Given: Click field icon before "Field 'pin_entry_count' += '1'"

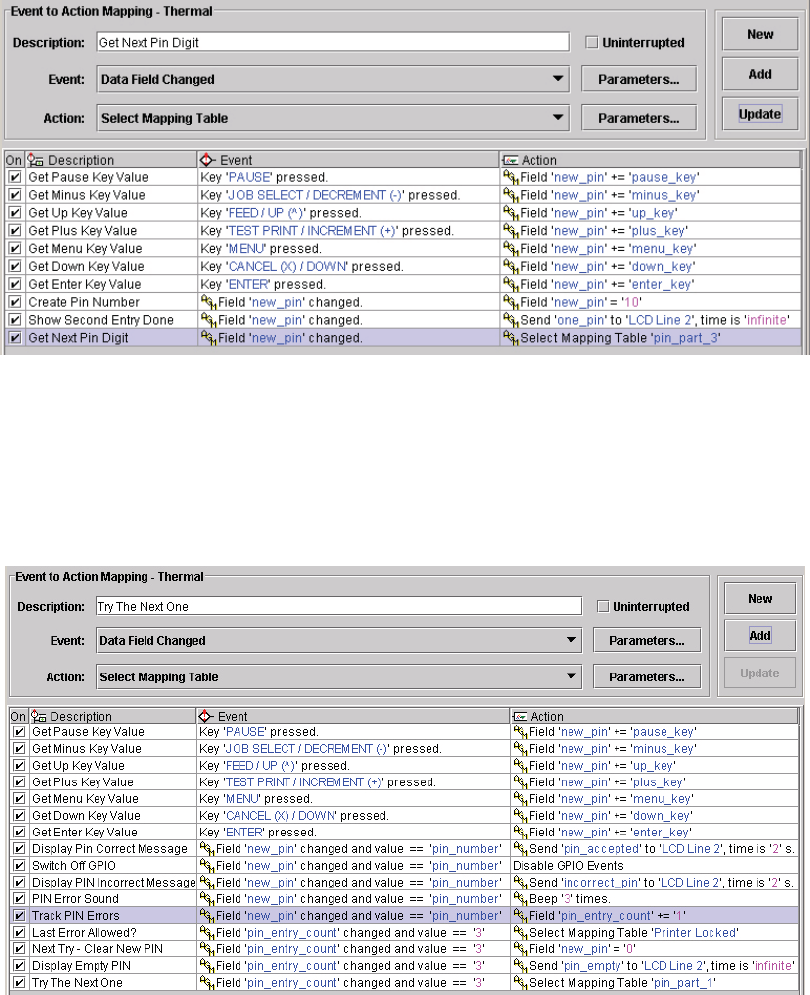Looking at the screenshot, I should pos(521,916).
